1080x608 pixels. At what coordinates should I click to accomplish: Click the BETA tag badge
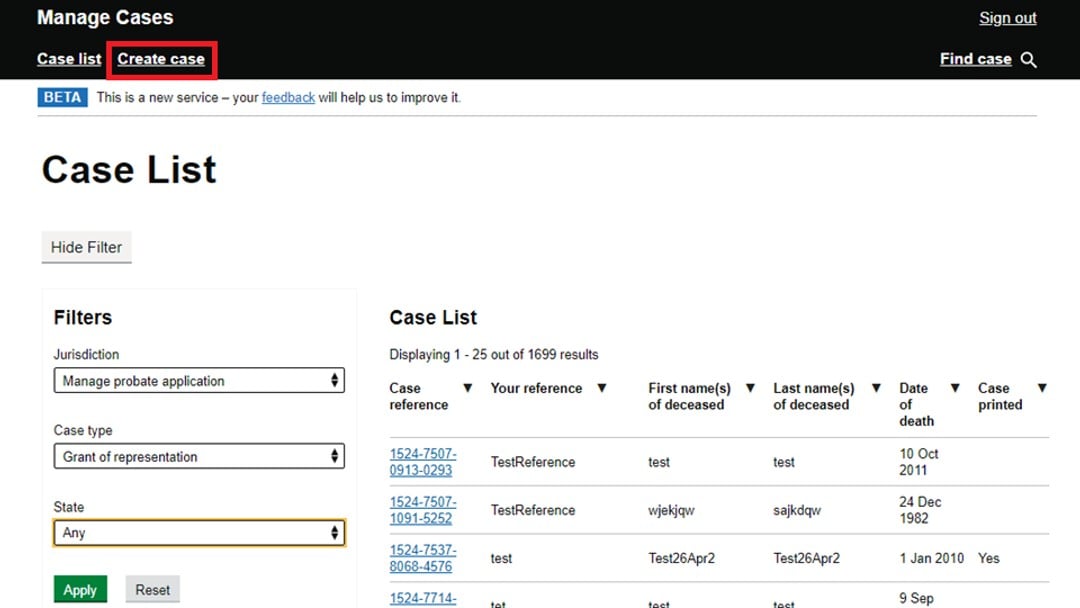(63, 97)
